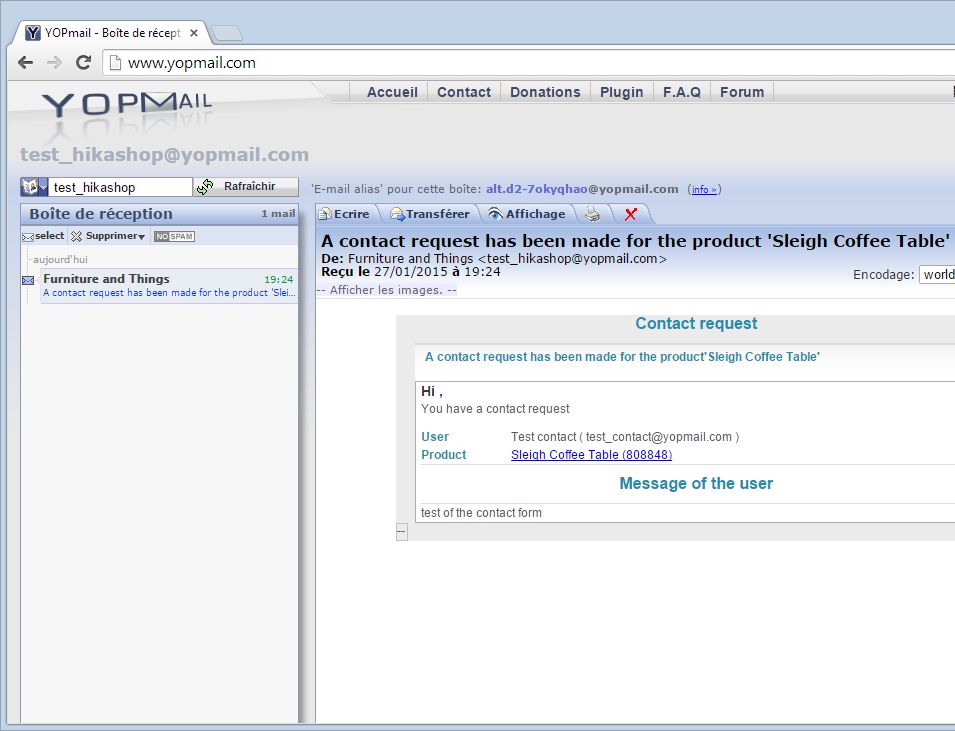Open the Accueil menu item
The height and width of the screenshot is (731, 955).
(x=392, y=92)
